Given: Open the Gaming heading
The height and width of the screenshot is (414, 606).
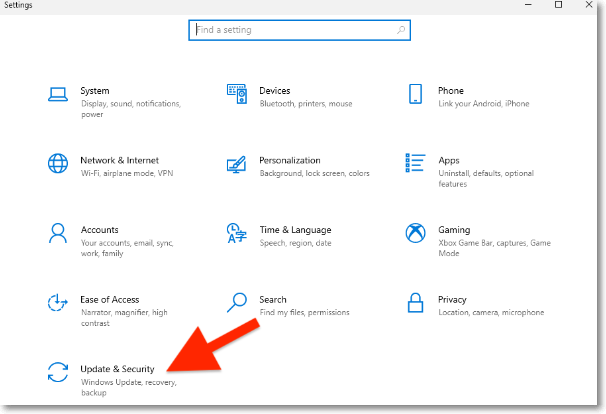Looking at the screenshot, I should [454, 230].
